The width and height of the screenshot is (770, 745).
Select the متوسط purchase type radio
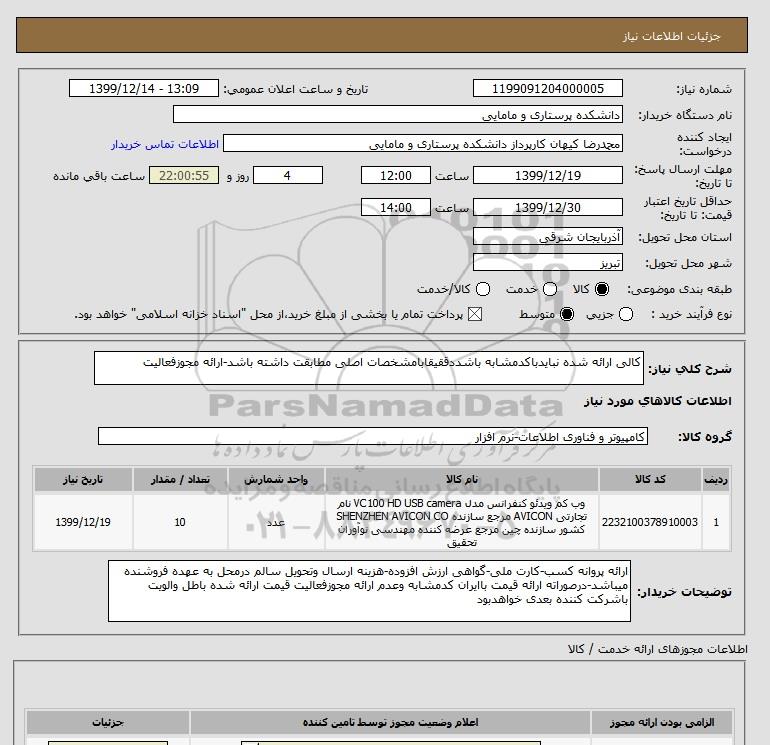point(567,314)
